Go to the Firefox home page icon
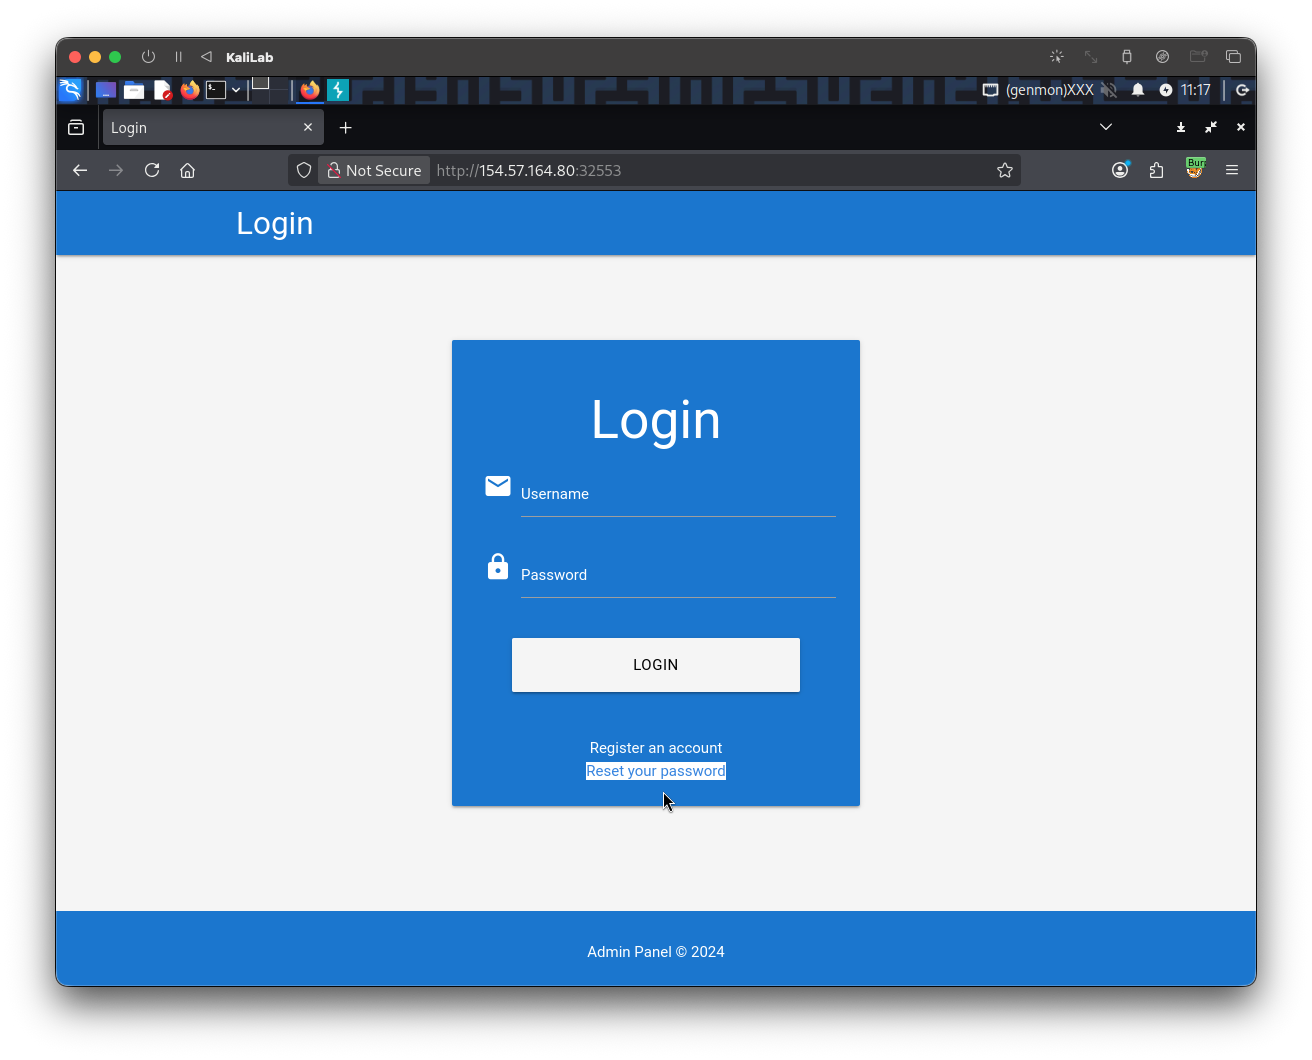The height and width of the screenshot is (1060, 1312). (187, 170)
